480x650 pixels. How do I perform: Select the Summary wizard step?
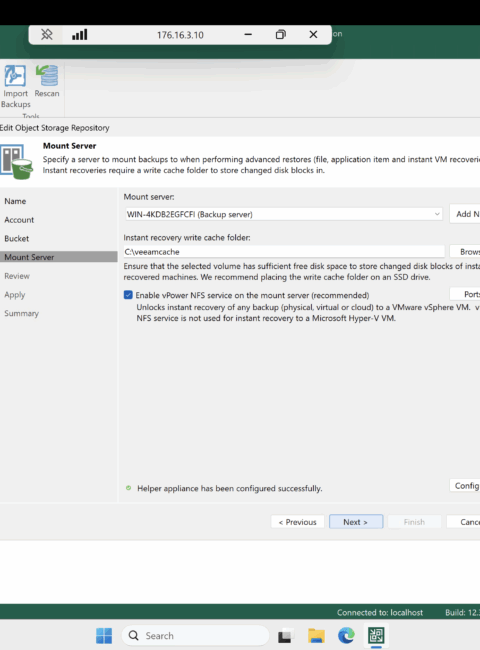click(x=22, y=313)
